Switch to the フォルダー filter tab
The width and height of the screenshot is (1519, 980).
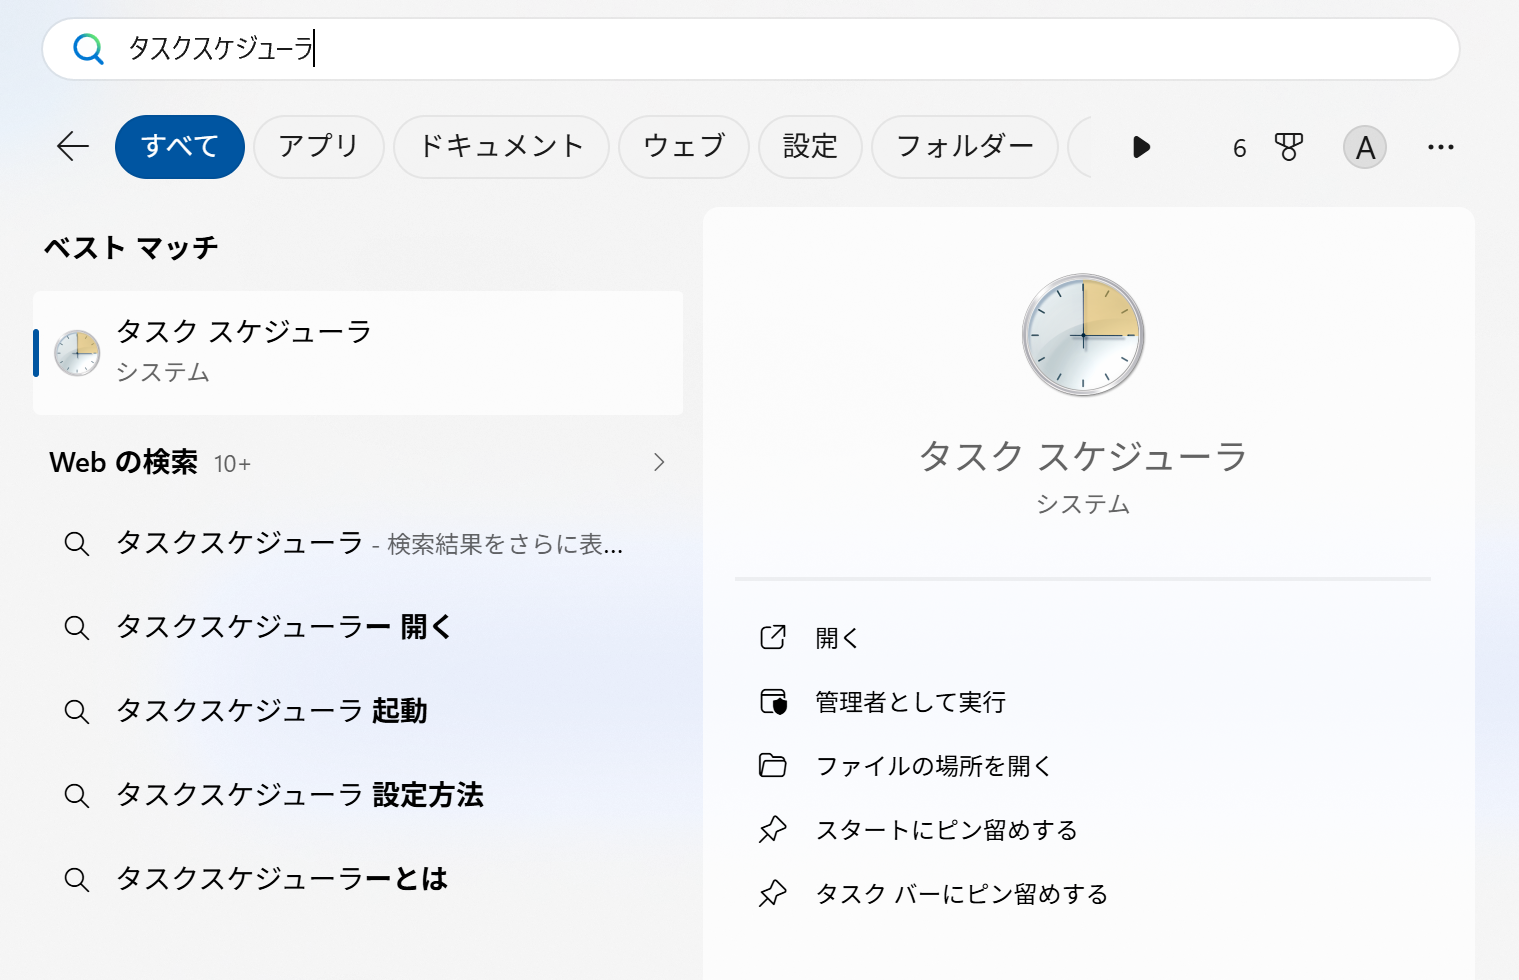click(965, 147)
